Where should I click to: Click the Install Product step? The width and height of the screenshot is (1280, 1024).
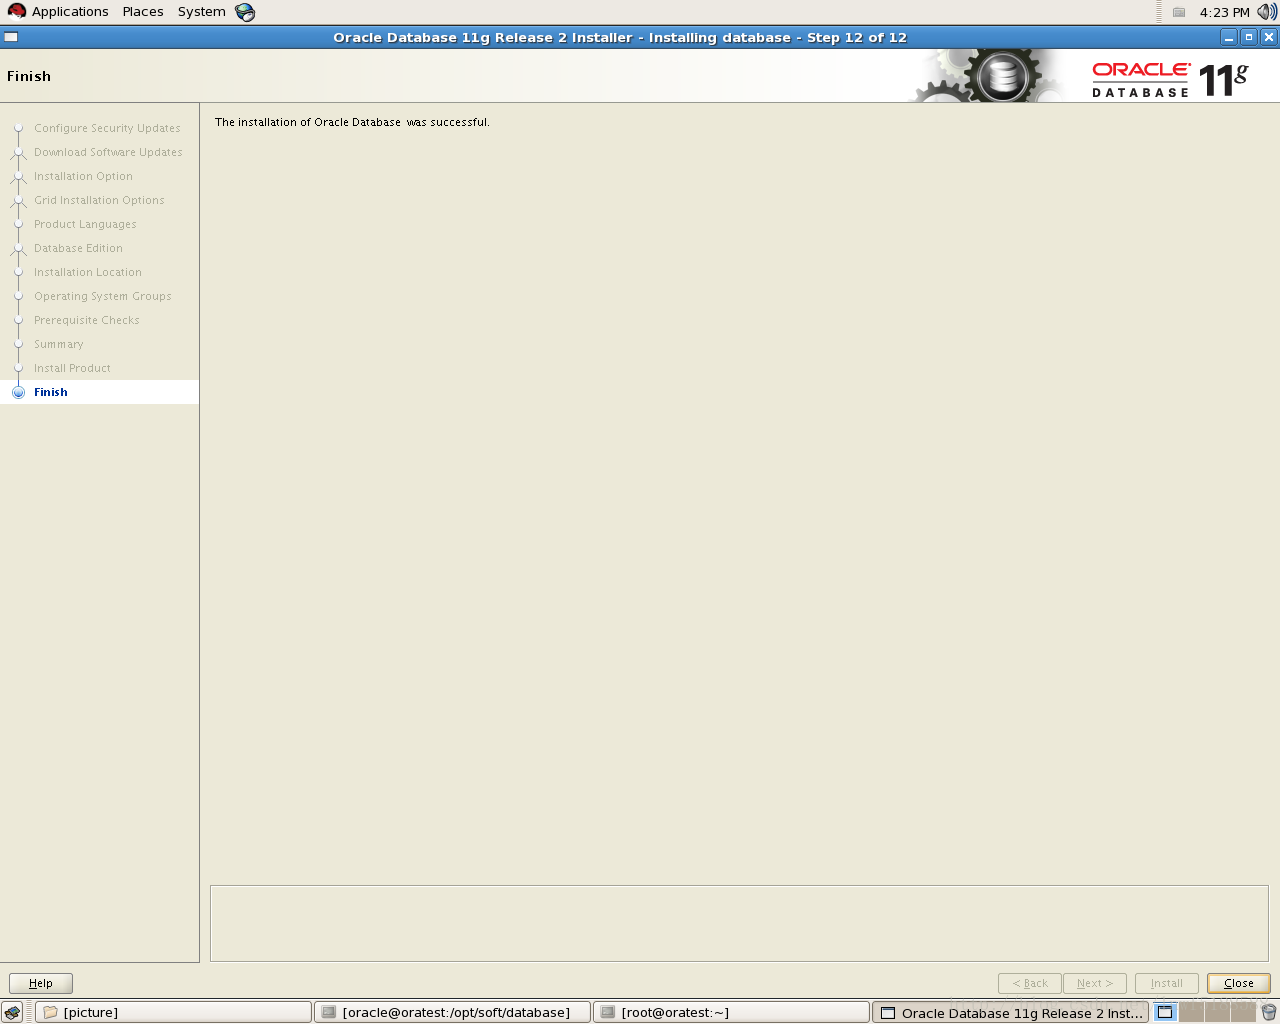point(72,368)
